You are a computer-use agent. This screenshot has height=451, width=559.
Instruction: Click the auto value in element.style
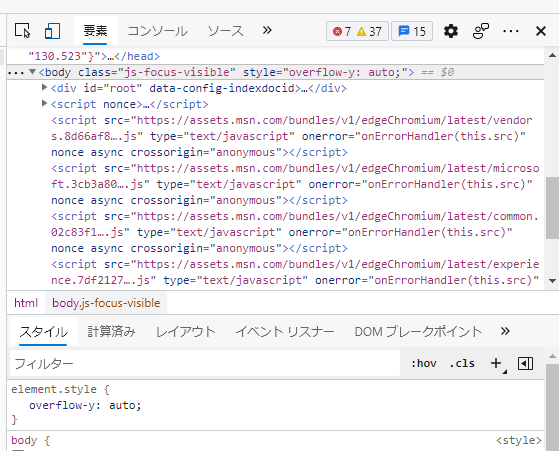click(122, 405)
